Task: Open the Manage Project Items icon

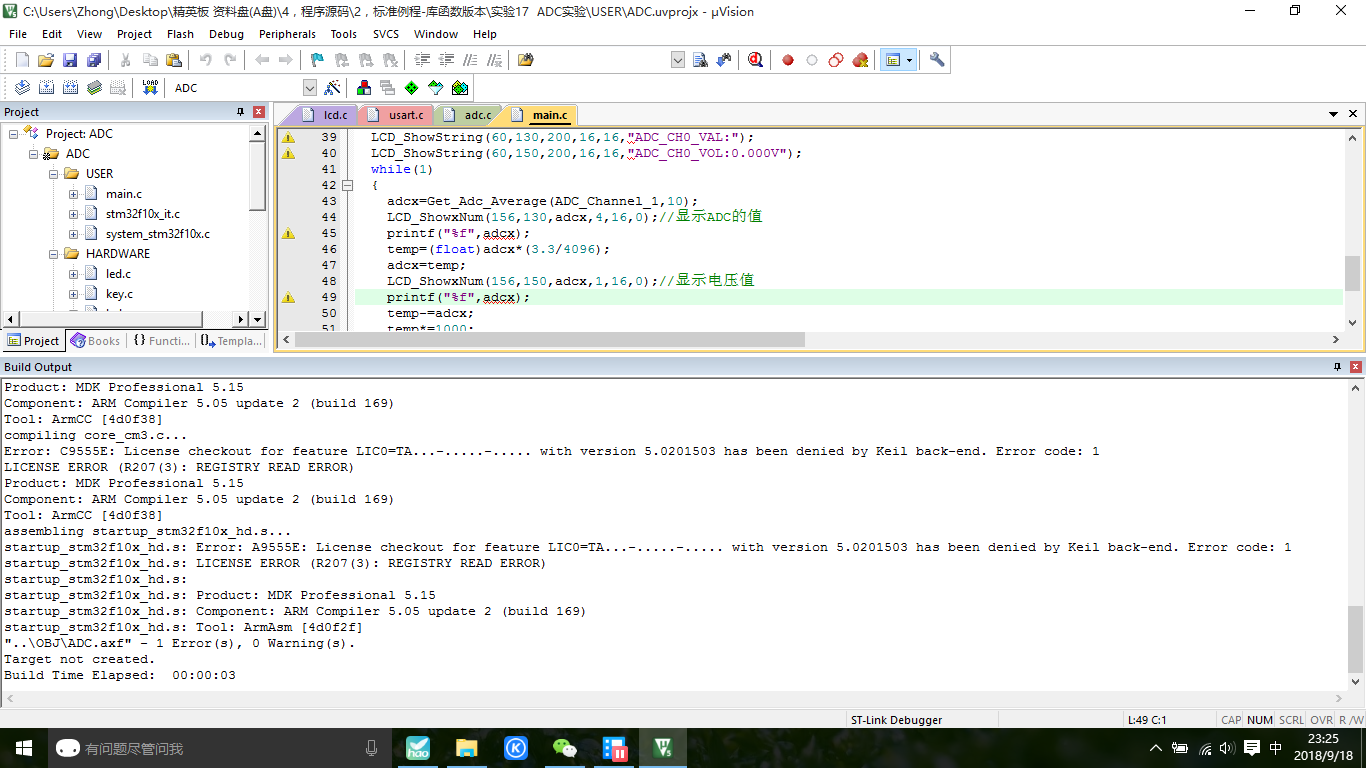Action: pos(364,88)
